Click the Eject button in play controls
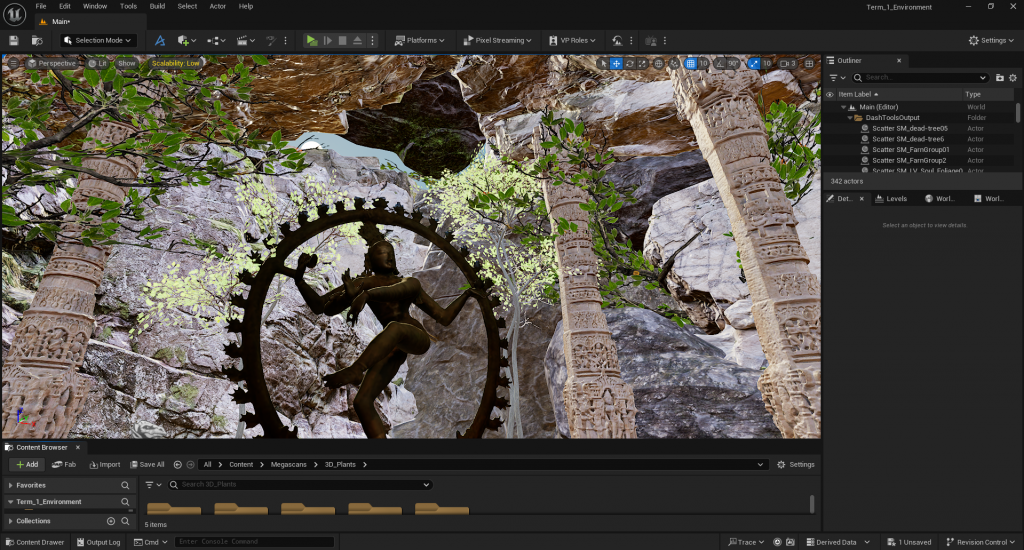This screenshot has width=1024, height=550. tap(357, 40)
